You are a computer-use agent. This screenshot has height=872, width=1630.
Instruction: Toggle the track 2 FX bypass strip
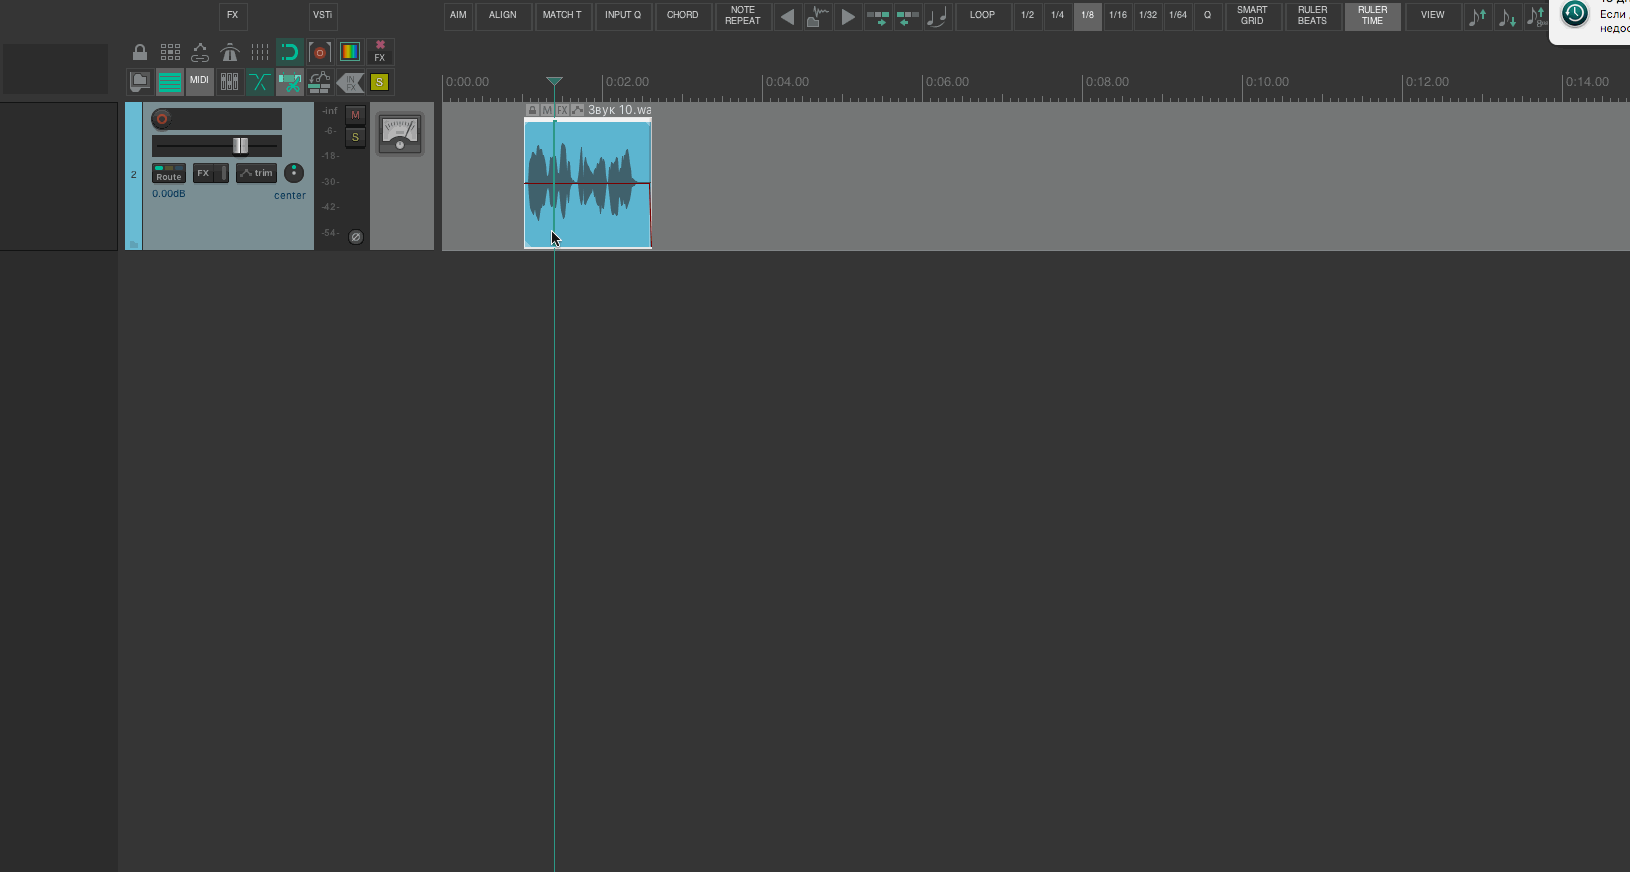tap(224, 173)
